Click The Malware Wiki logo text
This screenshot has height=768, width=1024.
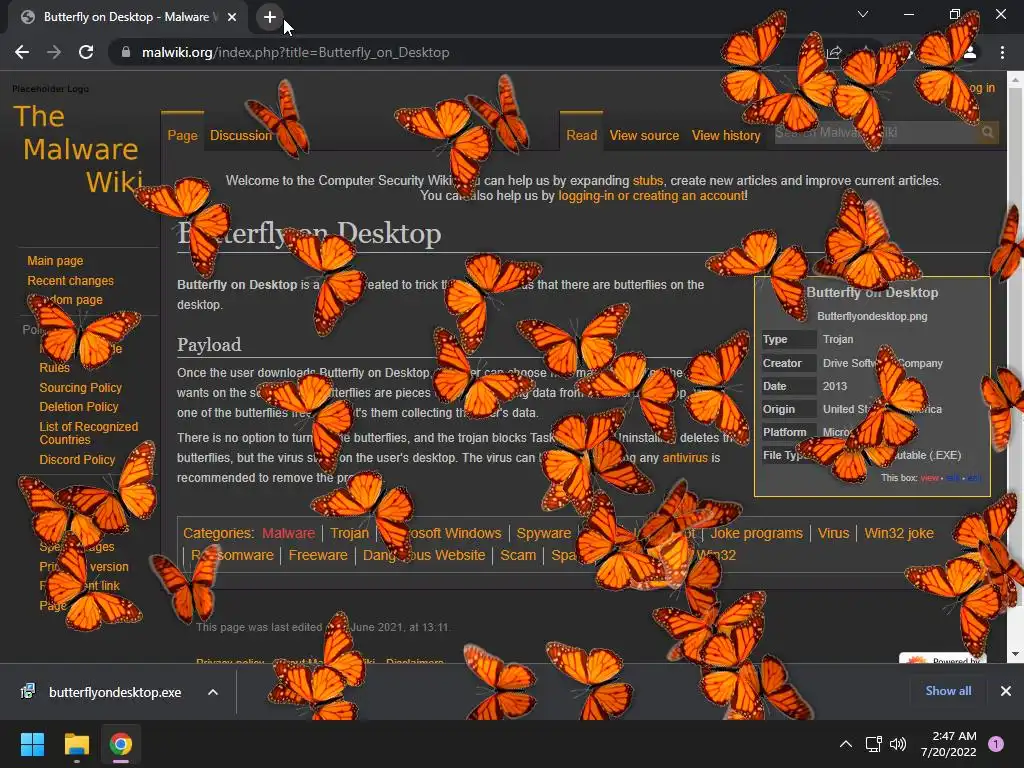tap(78, 149)
